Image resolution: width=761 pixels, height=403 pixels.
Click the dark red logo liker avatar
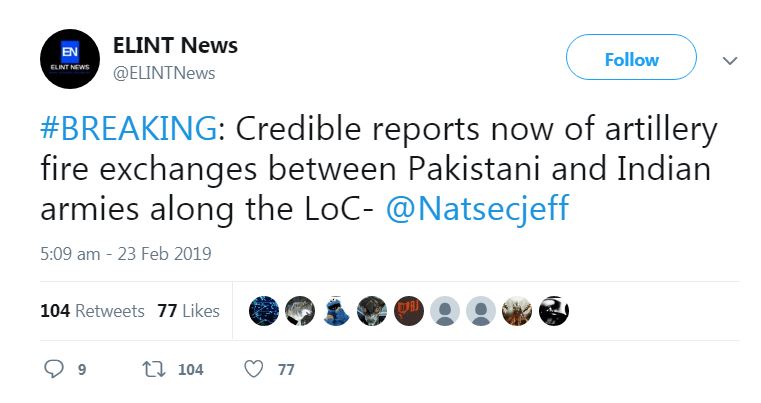click(408, 311)
